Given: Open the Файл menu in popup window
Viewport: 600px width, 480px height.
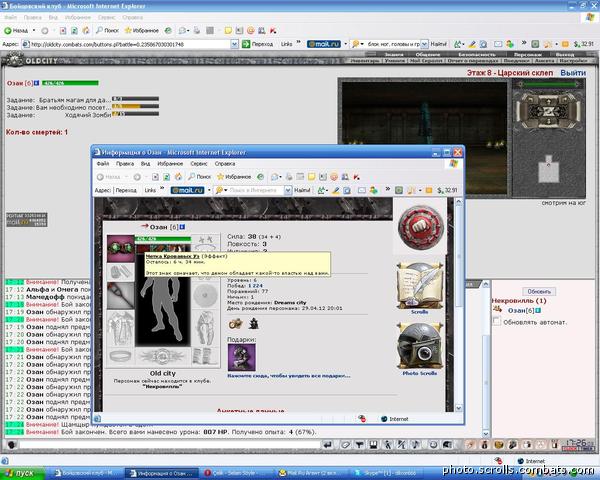Looking at the screenshot, I should [103, 164].
